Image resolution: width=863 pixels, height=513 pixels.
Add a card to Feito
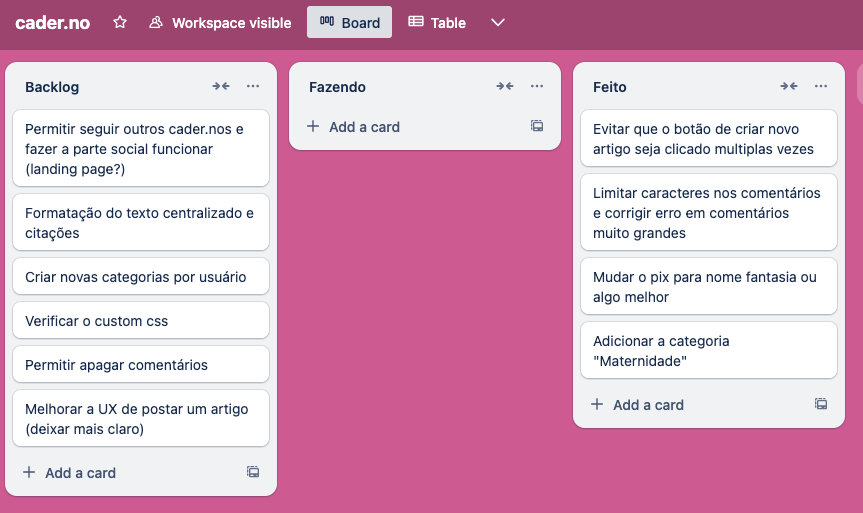pyautogui.click(x=695, y=405)
